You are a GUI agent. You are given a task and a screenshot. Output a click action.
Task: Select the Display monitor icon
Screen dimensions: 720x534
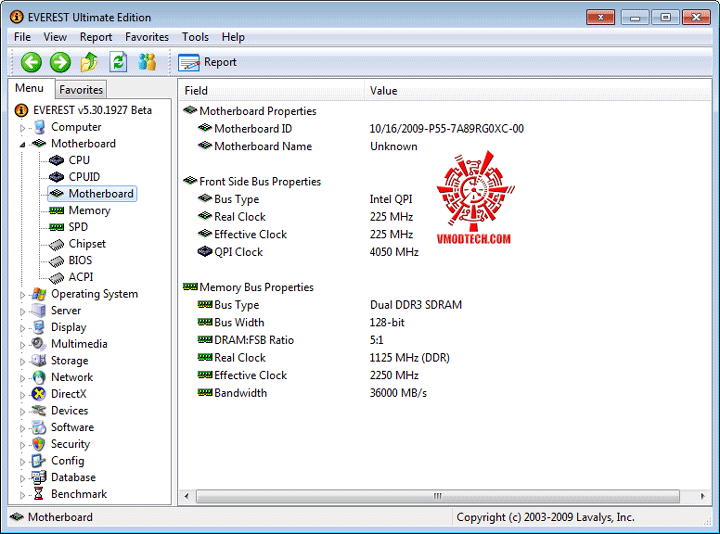pyautogui.click(x=39, y=327)
